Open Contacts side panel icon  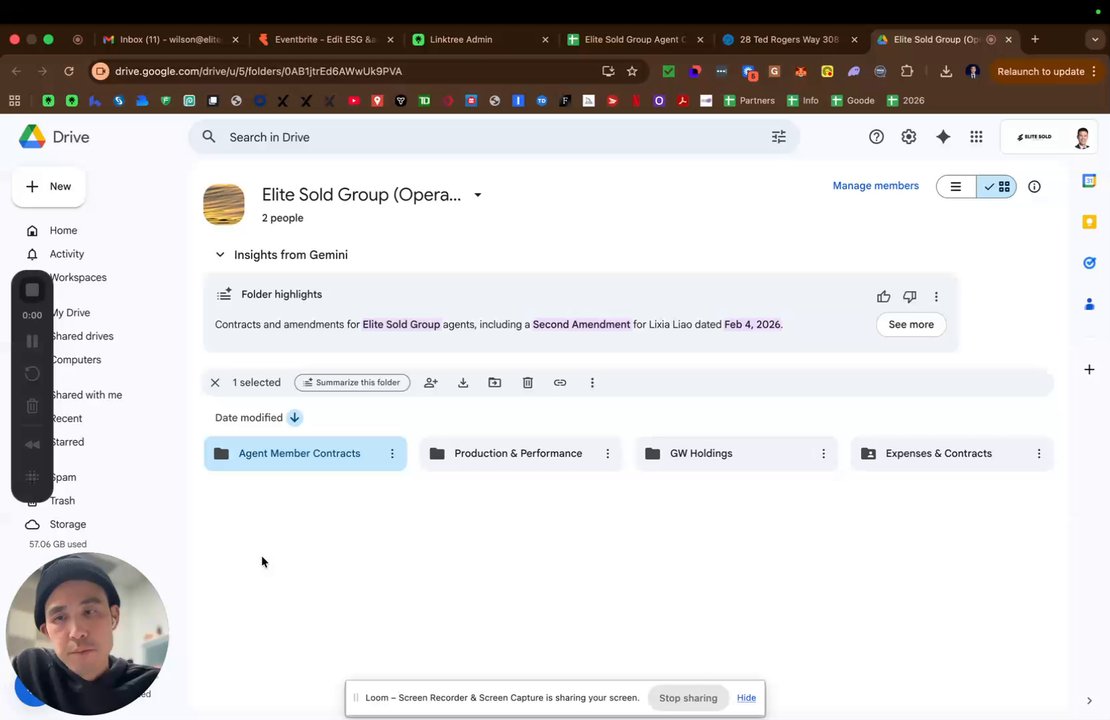pyautogui.click(x=1089, y=304)
